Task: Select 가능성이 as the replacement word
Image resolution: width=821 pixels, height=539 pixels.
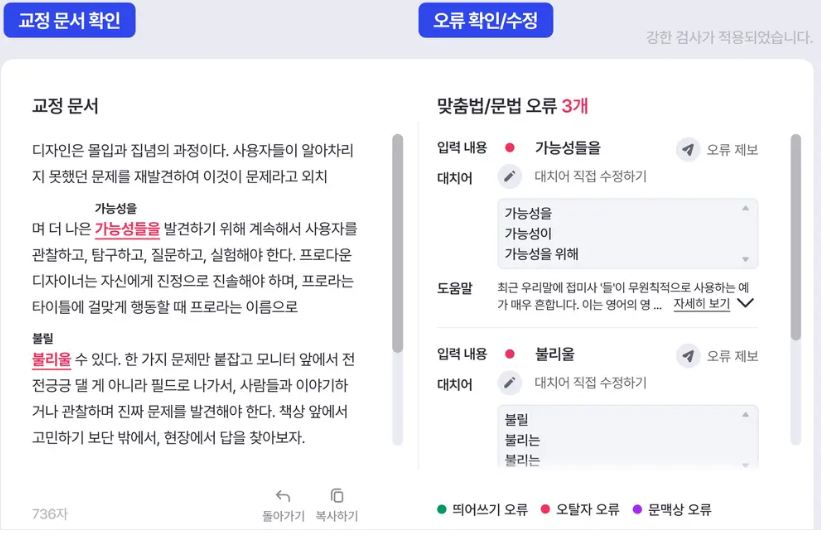Action: point(528,234)
